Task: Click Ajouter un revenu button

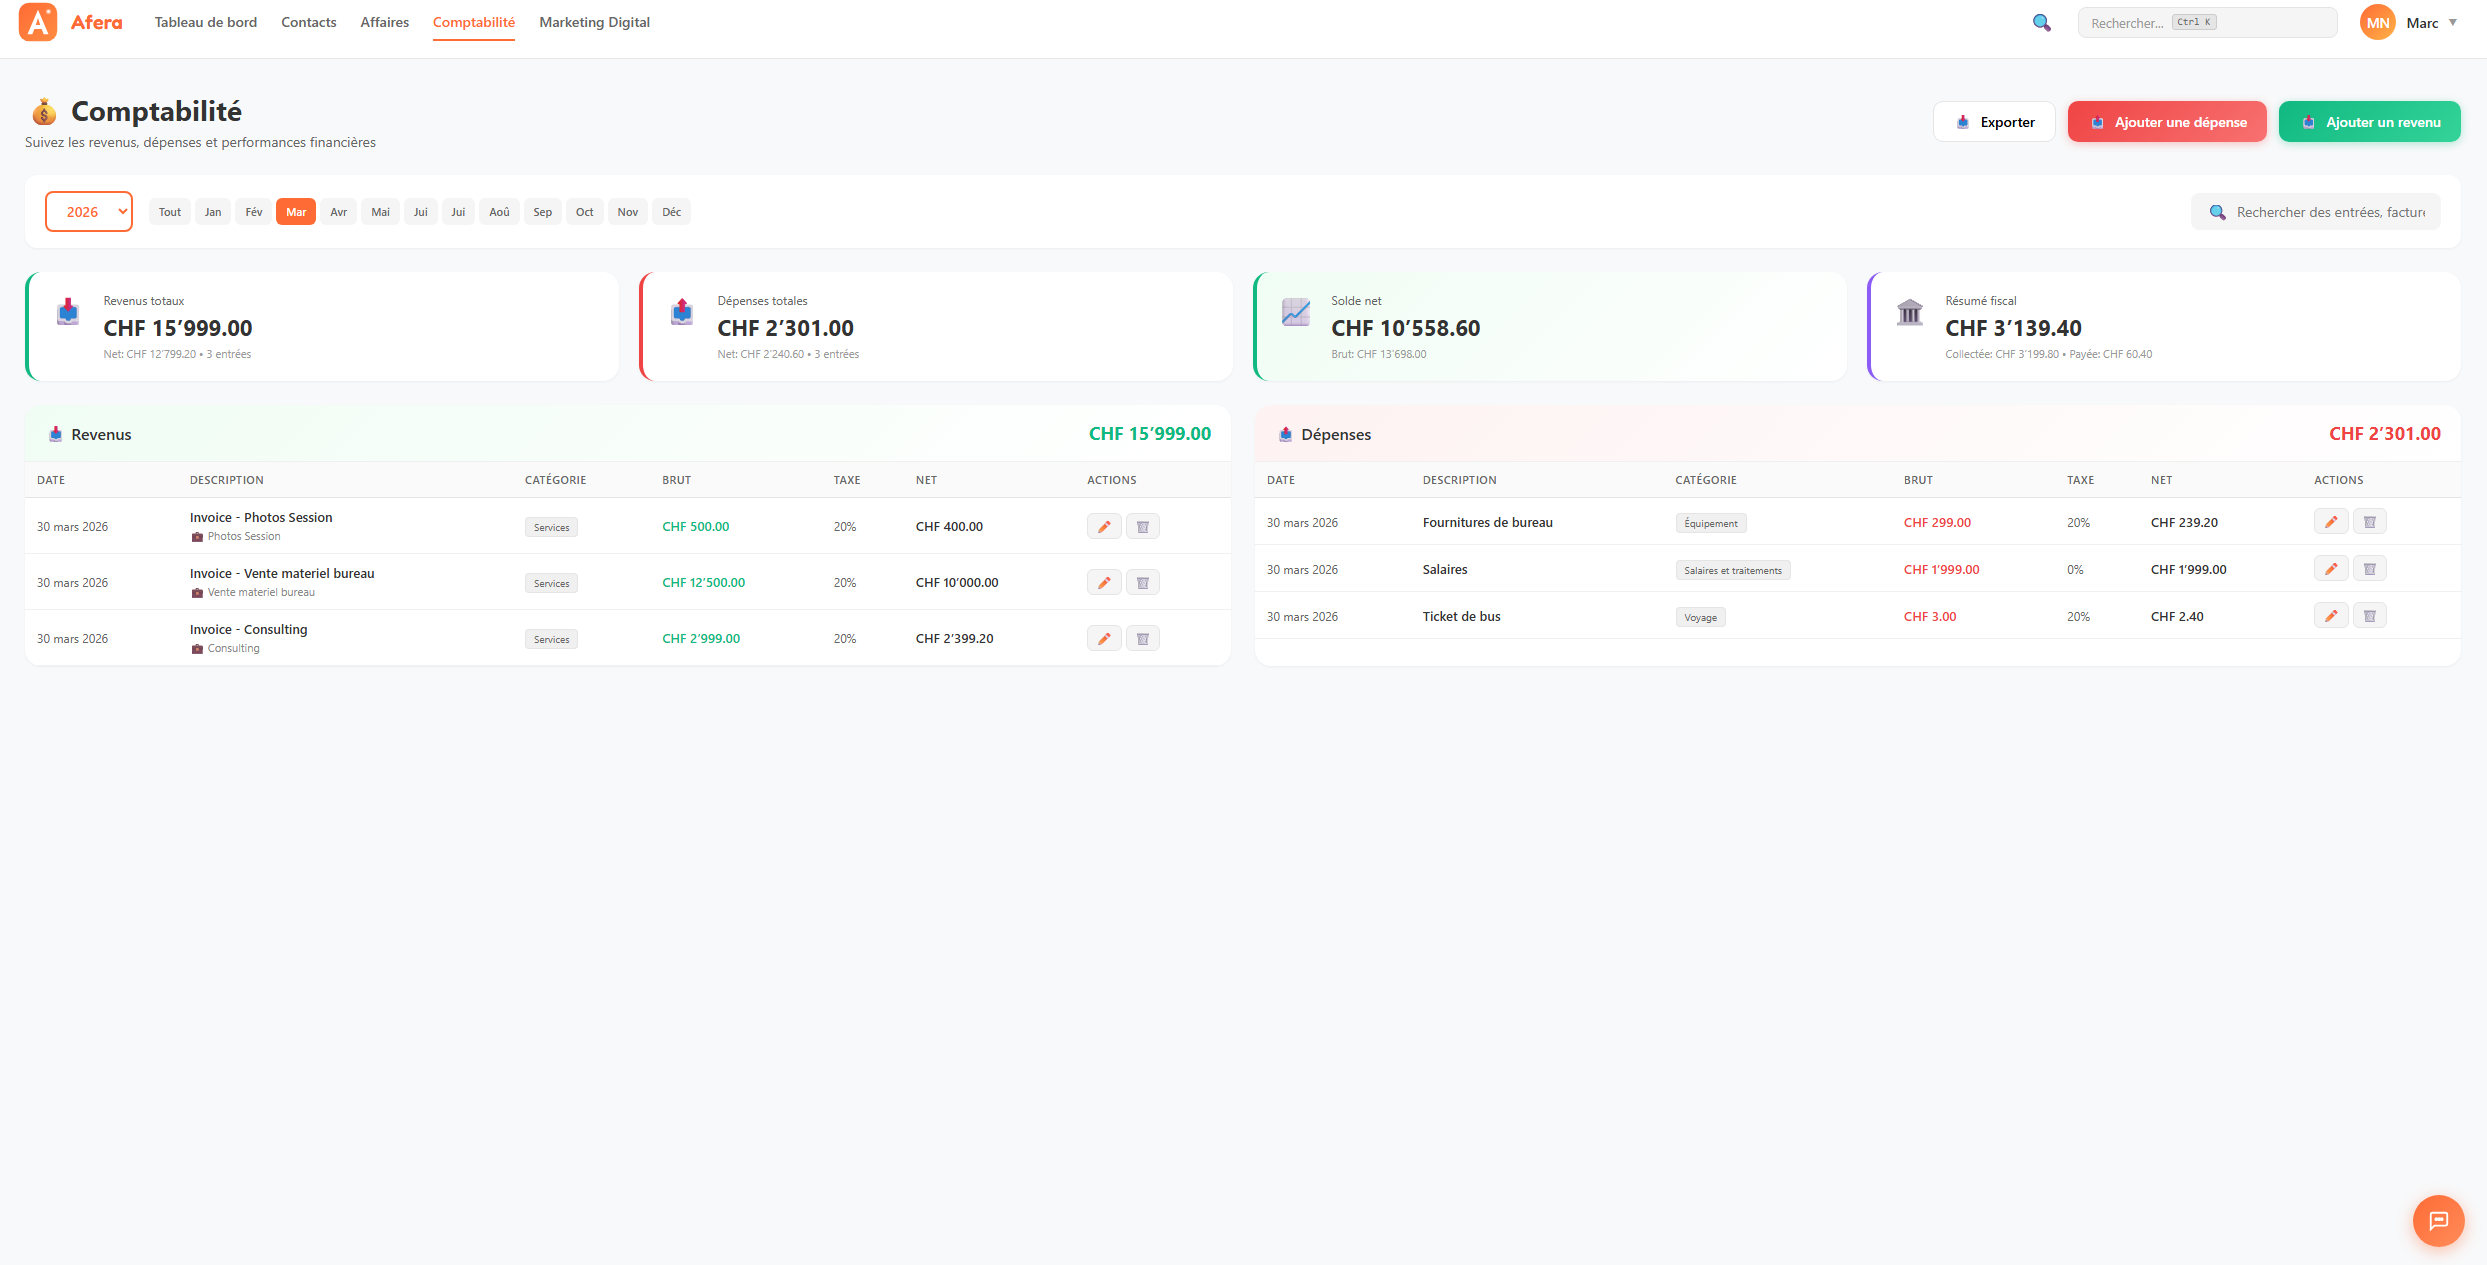Action: (x=2369, y=122)
